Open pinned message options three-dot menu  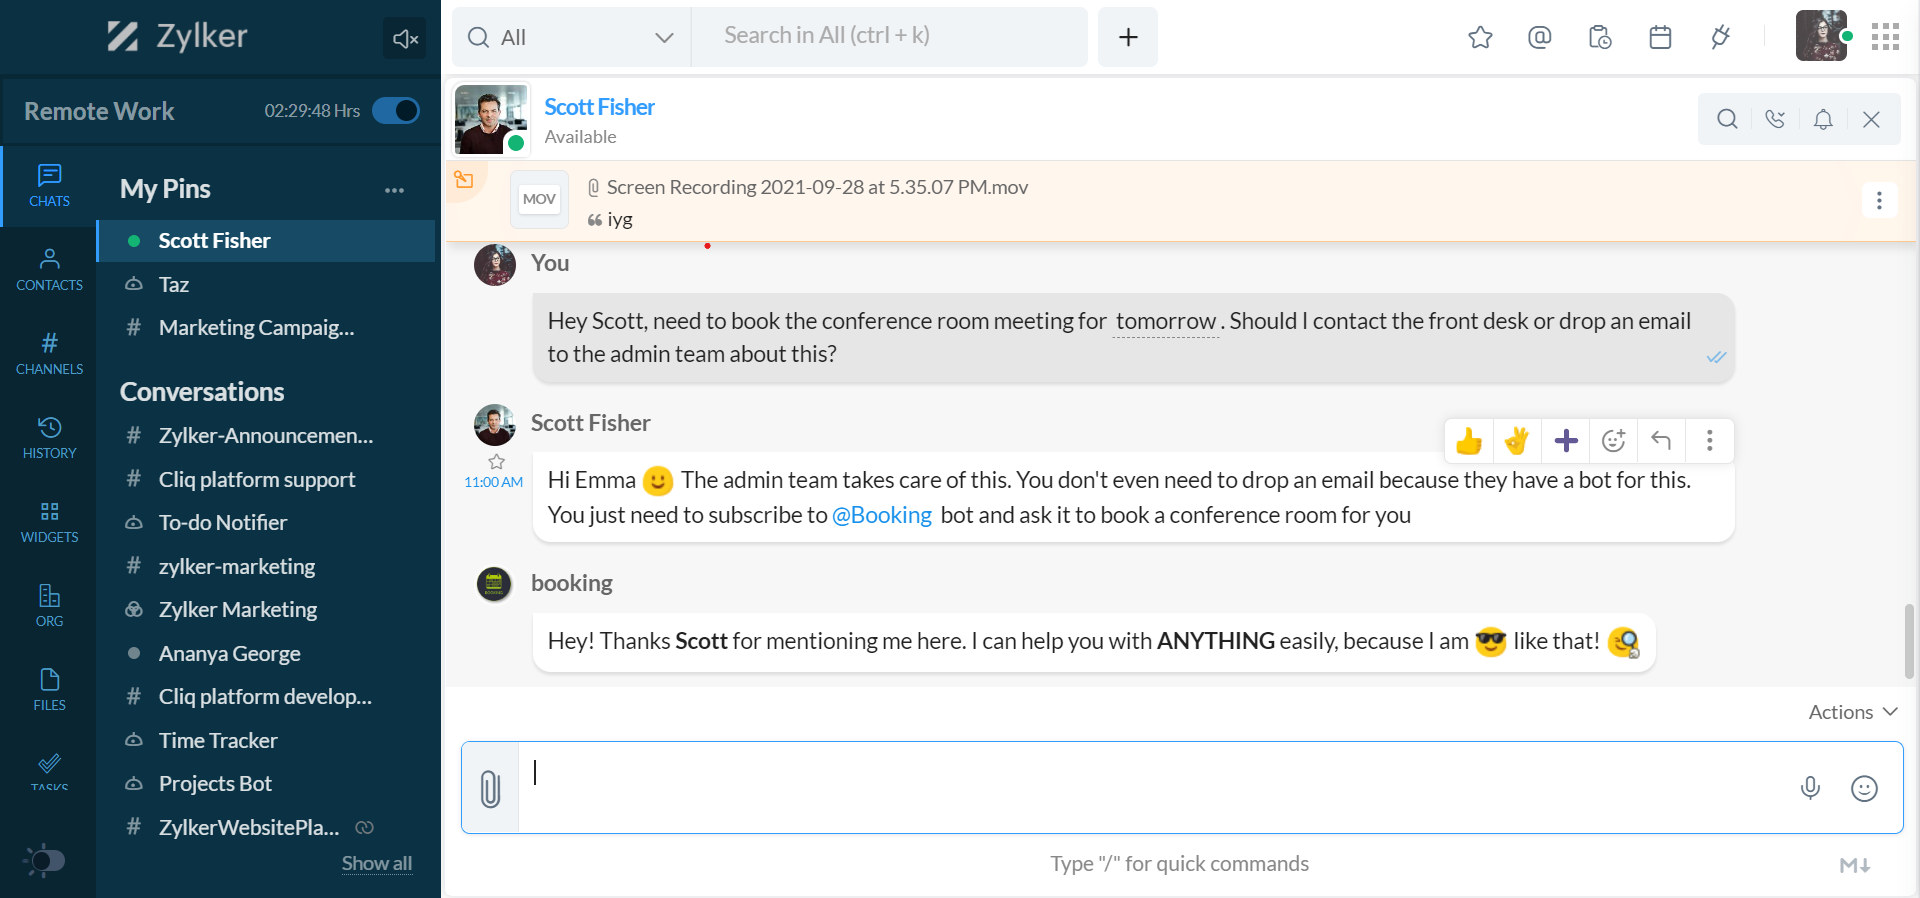[x=1879, y=200]
